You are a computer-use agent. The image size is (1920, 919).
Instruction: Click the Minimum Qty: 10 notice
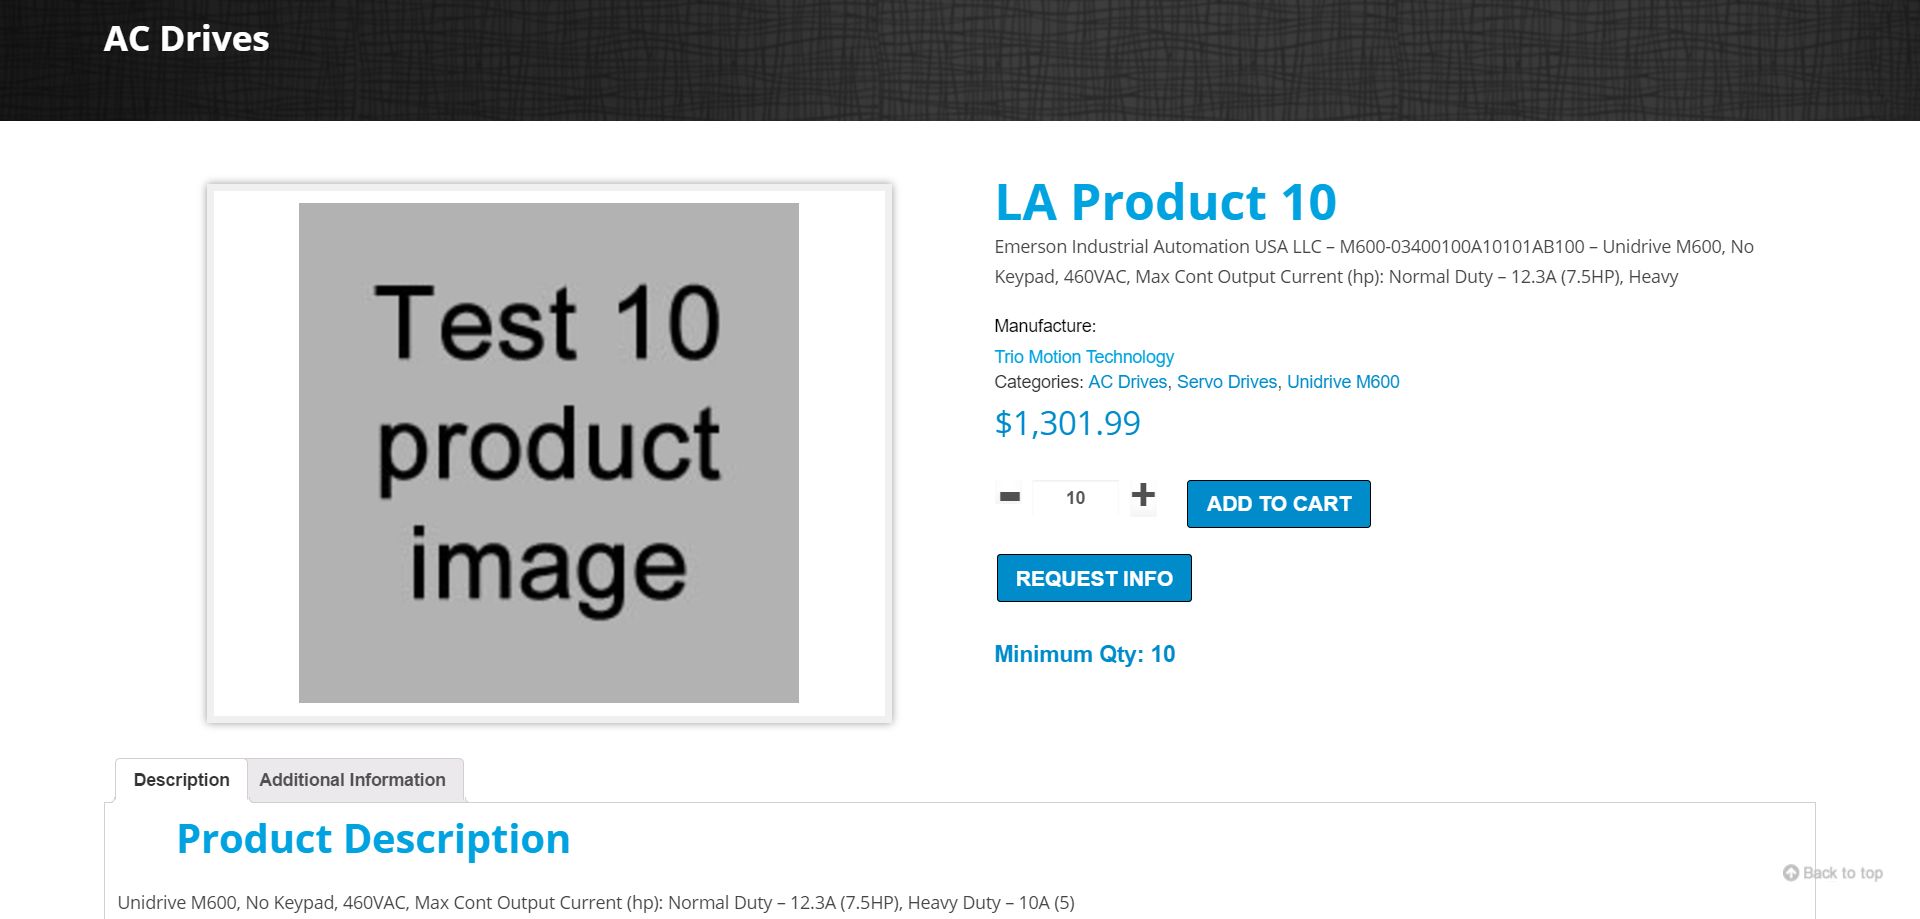1085,654
